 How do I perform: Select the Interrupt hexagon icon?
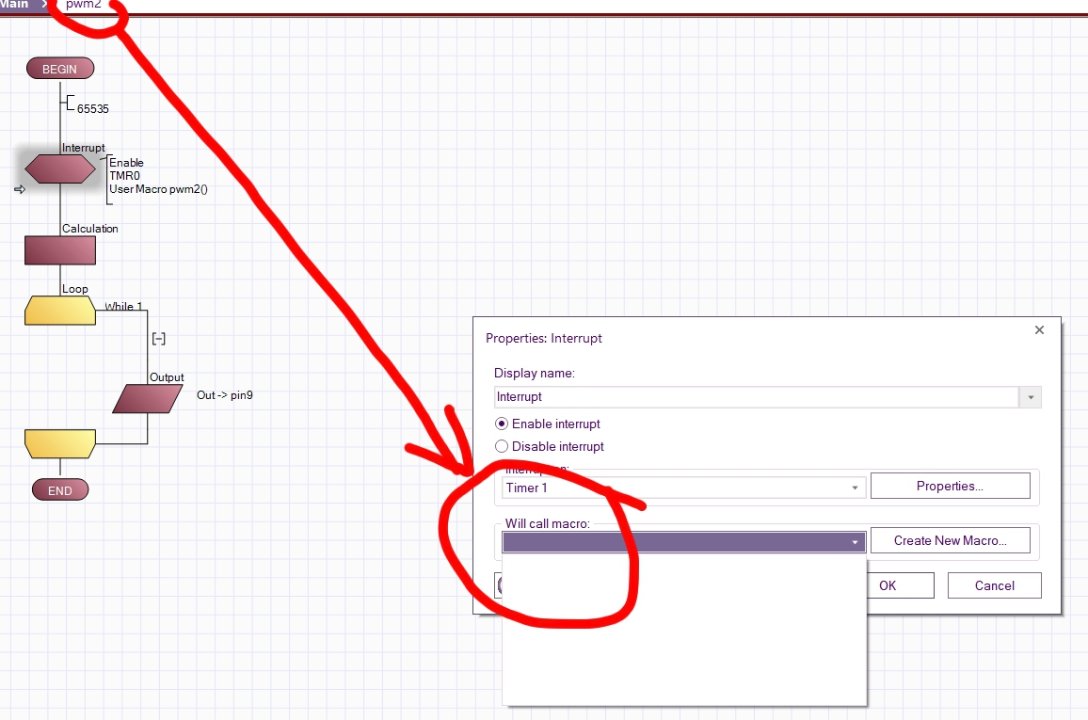60,169
